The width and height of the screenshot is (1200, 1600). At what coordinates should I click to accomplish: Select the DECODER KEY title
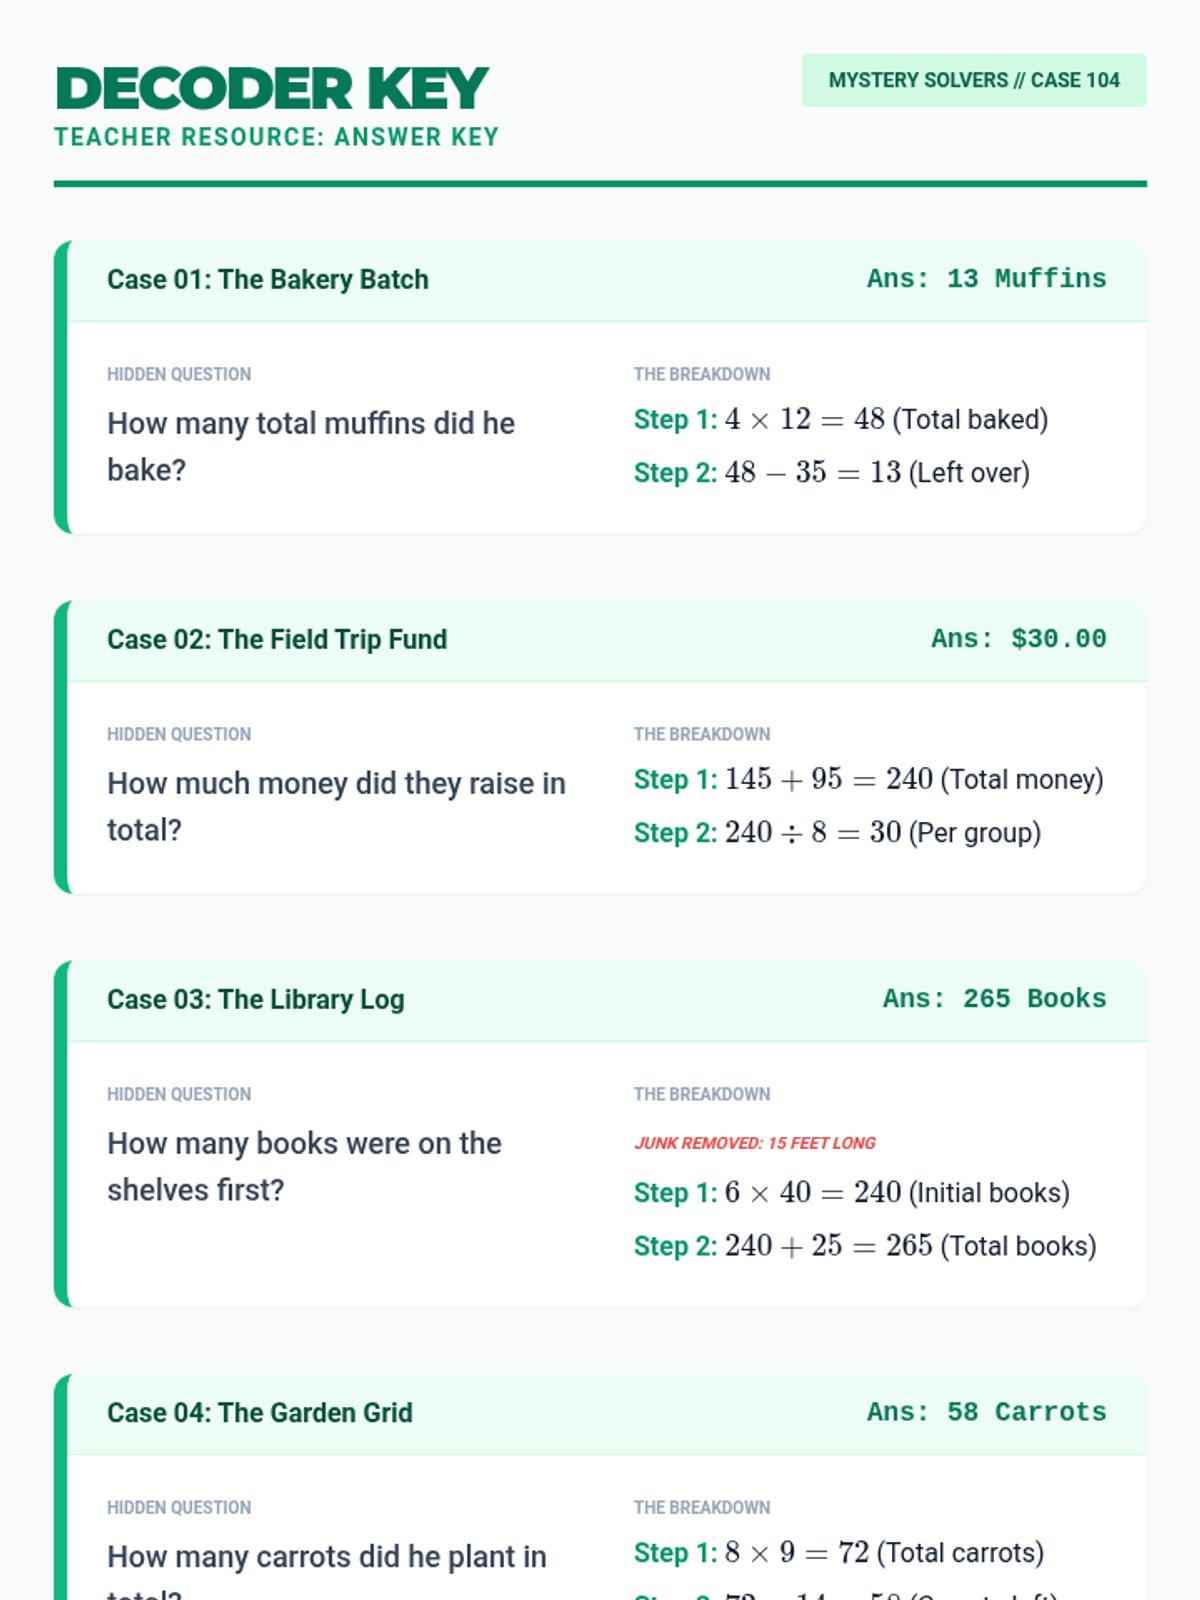click(272, 89)
